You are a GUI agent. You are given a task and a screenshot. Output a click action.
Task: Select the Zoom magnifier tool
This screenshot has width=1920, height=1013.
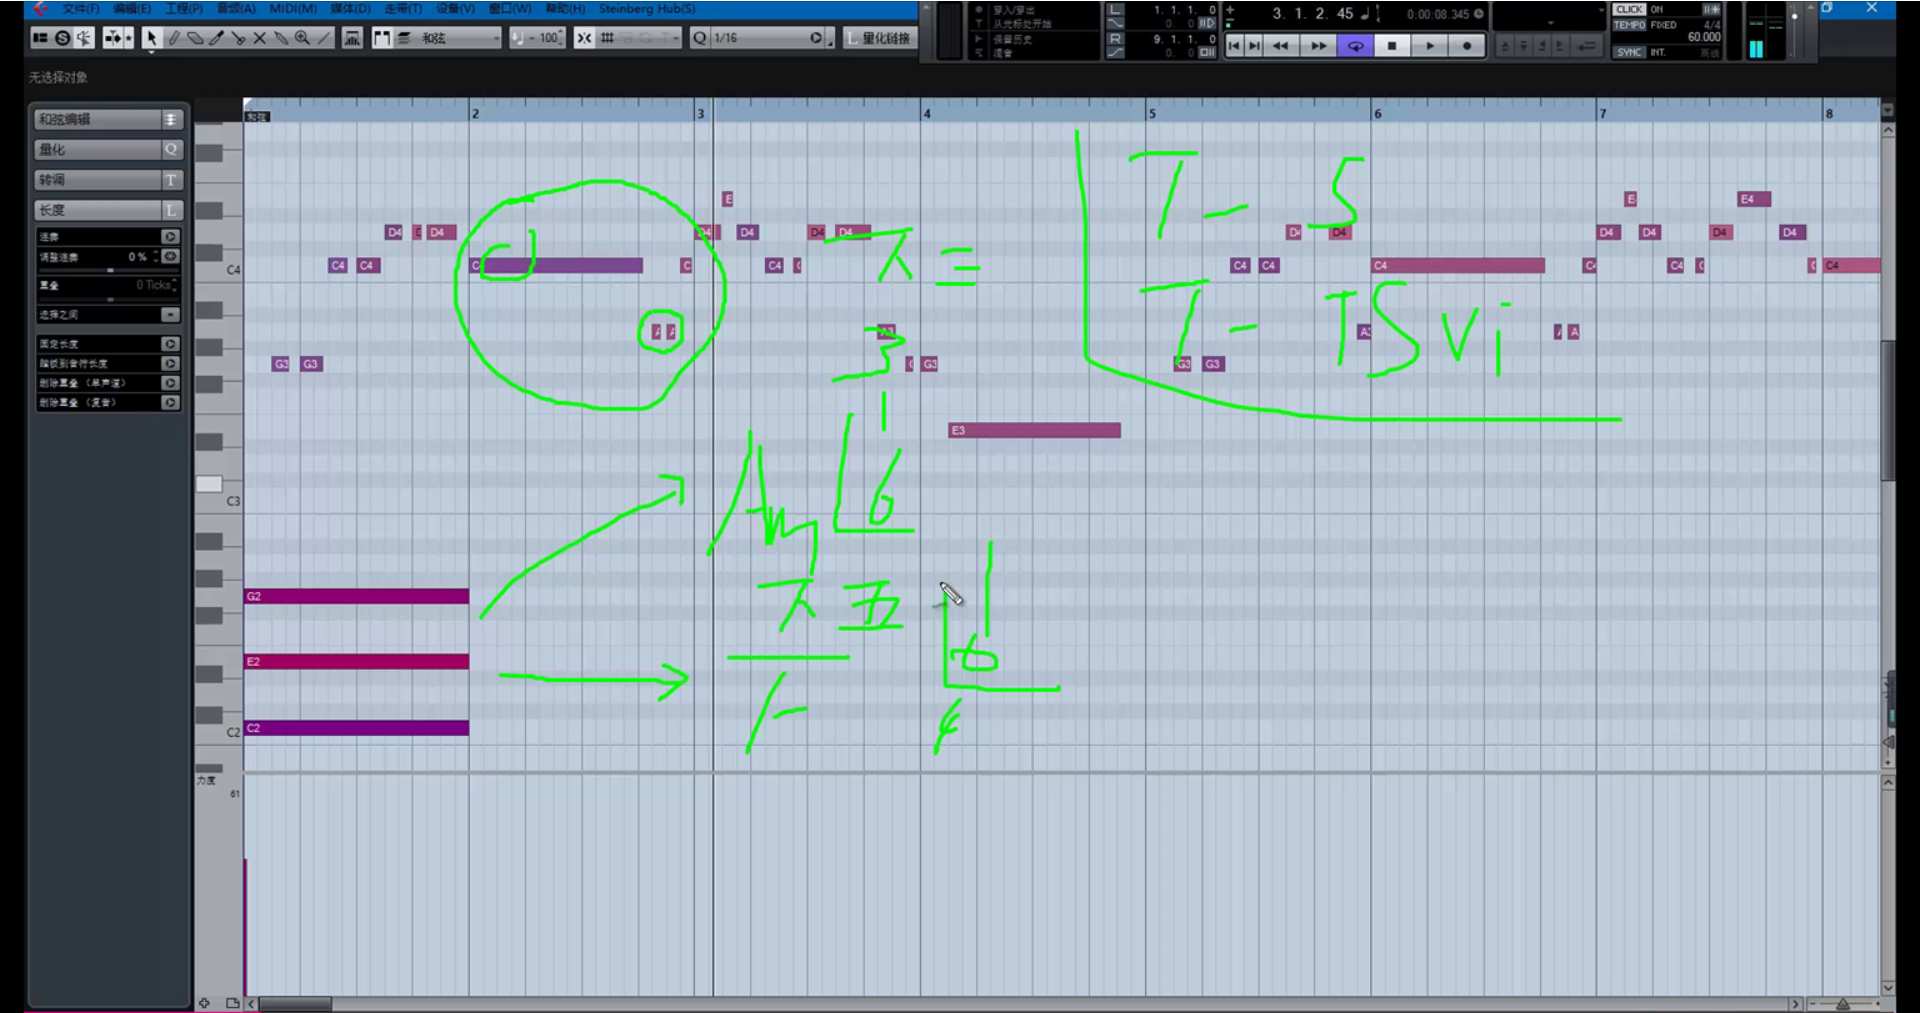click(x=302, y=38)
